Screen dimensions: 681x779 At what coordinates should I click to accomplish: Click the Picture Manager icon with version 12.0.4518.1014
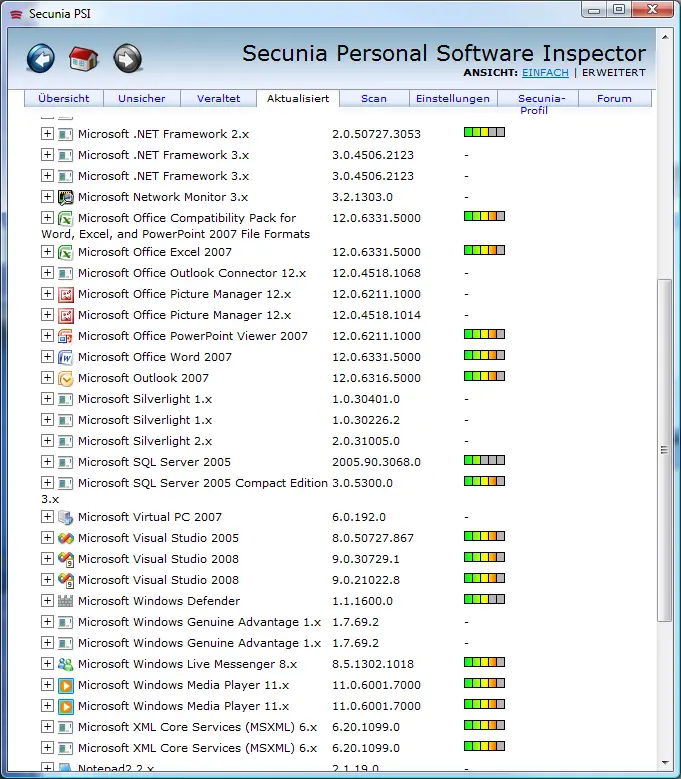pos(66,315)
